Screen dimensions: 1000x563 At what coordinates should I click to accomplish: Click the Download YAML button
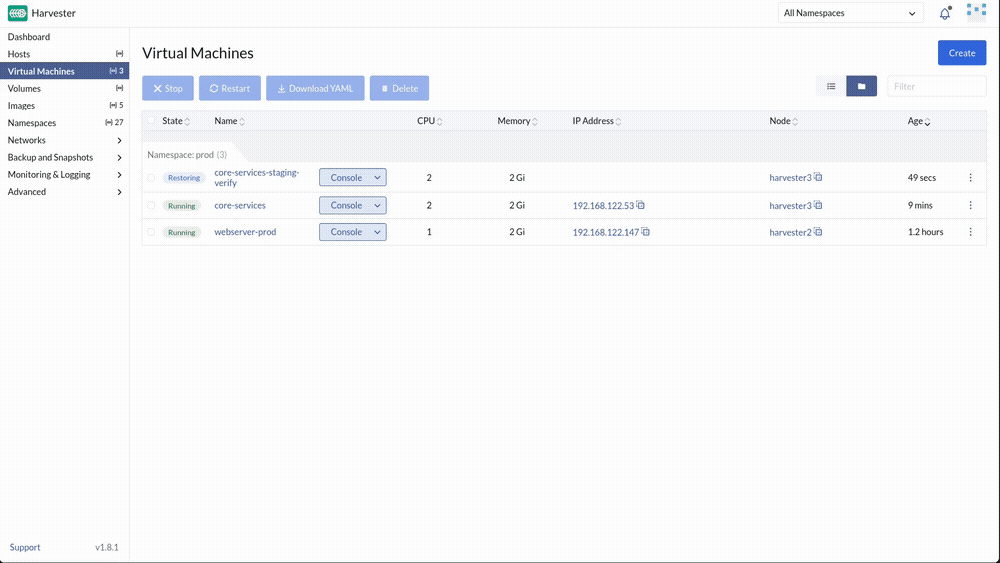coord(315,88)
